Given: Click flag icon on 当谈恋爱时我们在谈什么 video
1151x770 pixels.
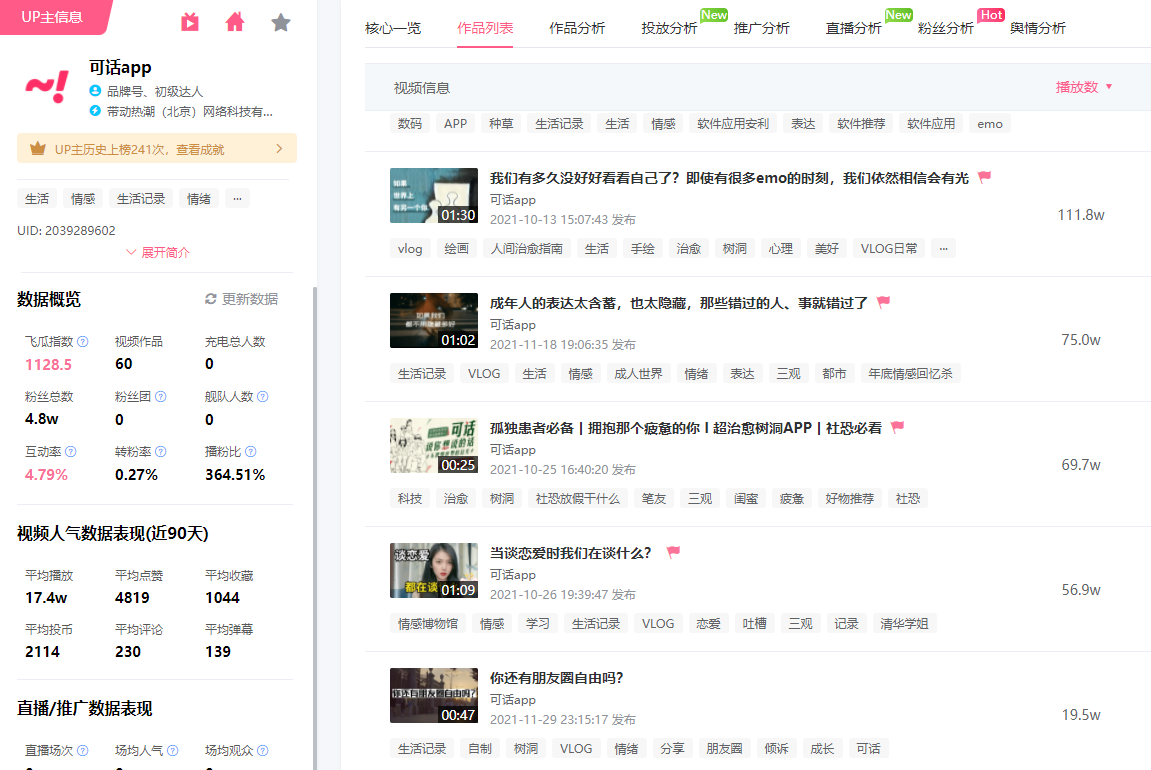Looking at the screenshot, I should [673, 552].
